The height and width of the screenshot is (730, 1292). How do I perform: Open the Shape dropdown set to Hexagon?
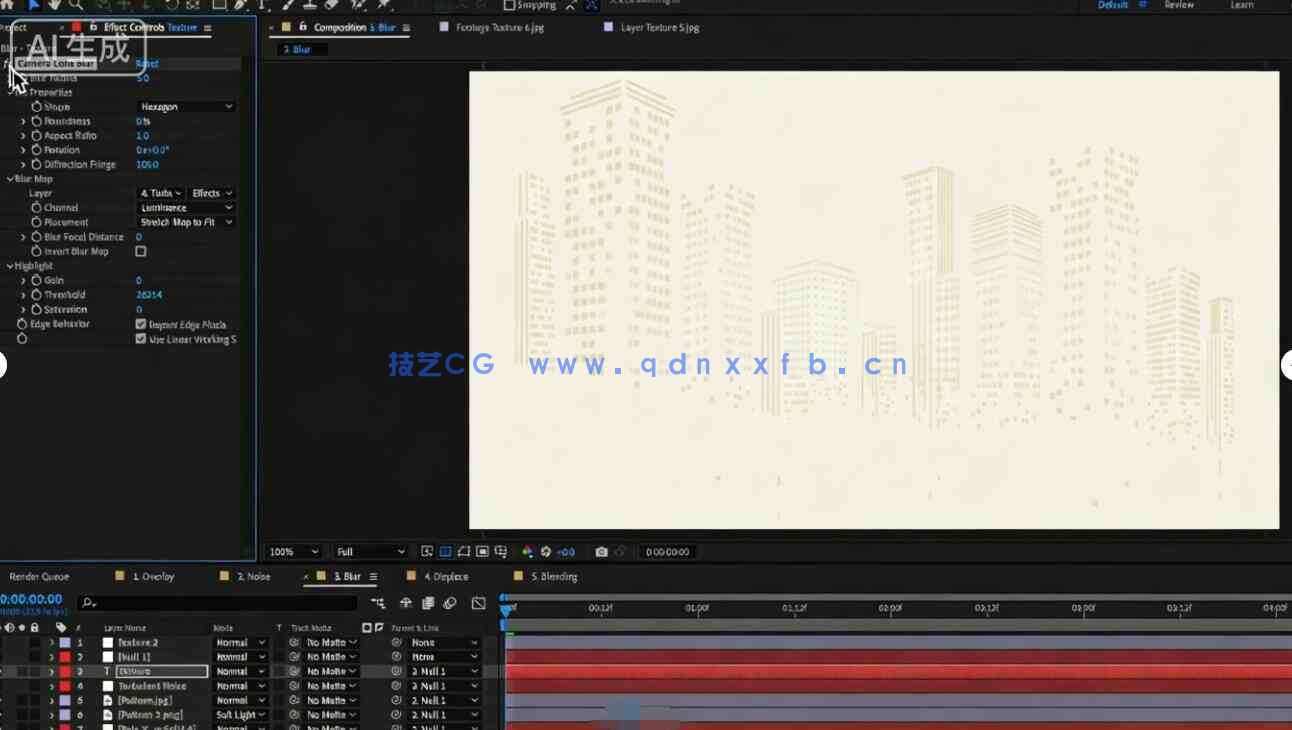(x=186, y=107)
